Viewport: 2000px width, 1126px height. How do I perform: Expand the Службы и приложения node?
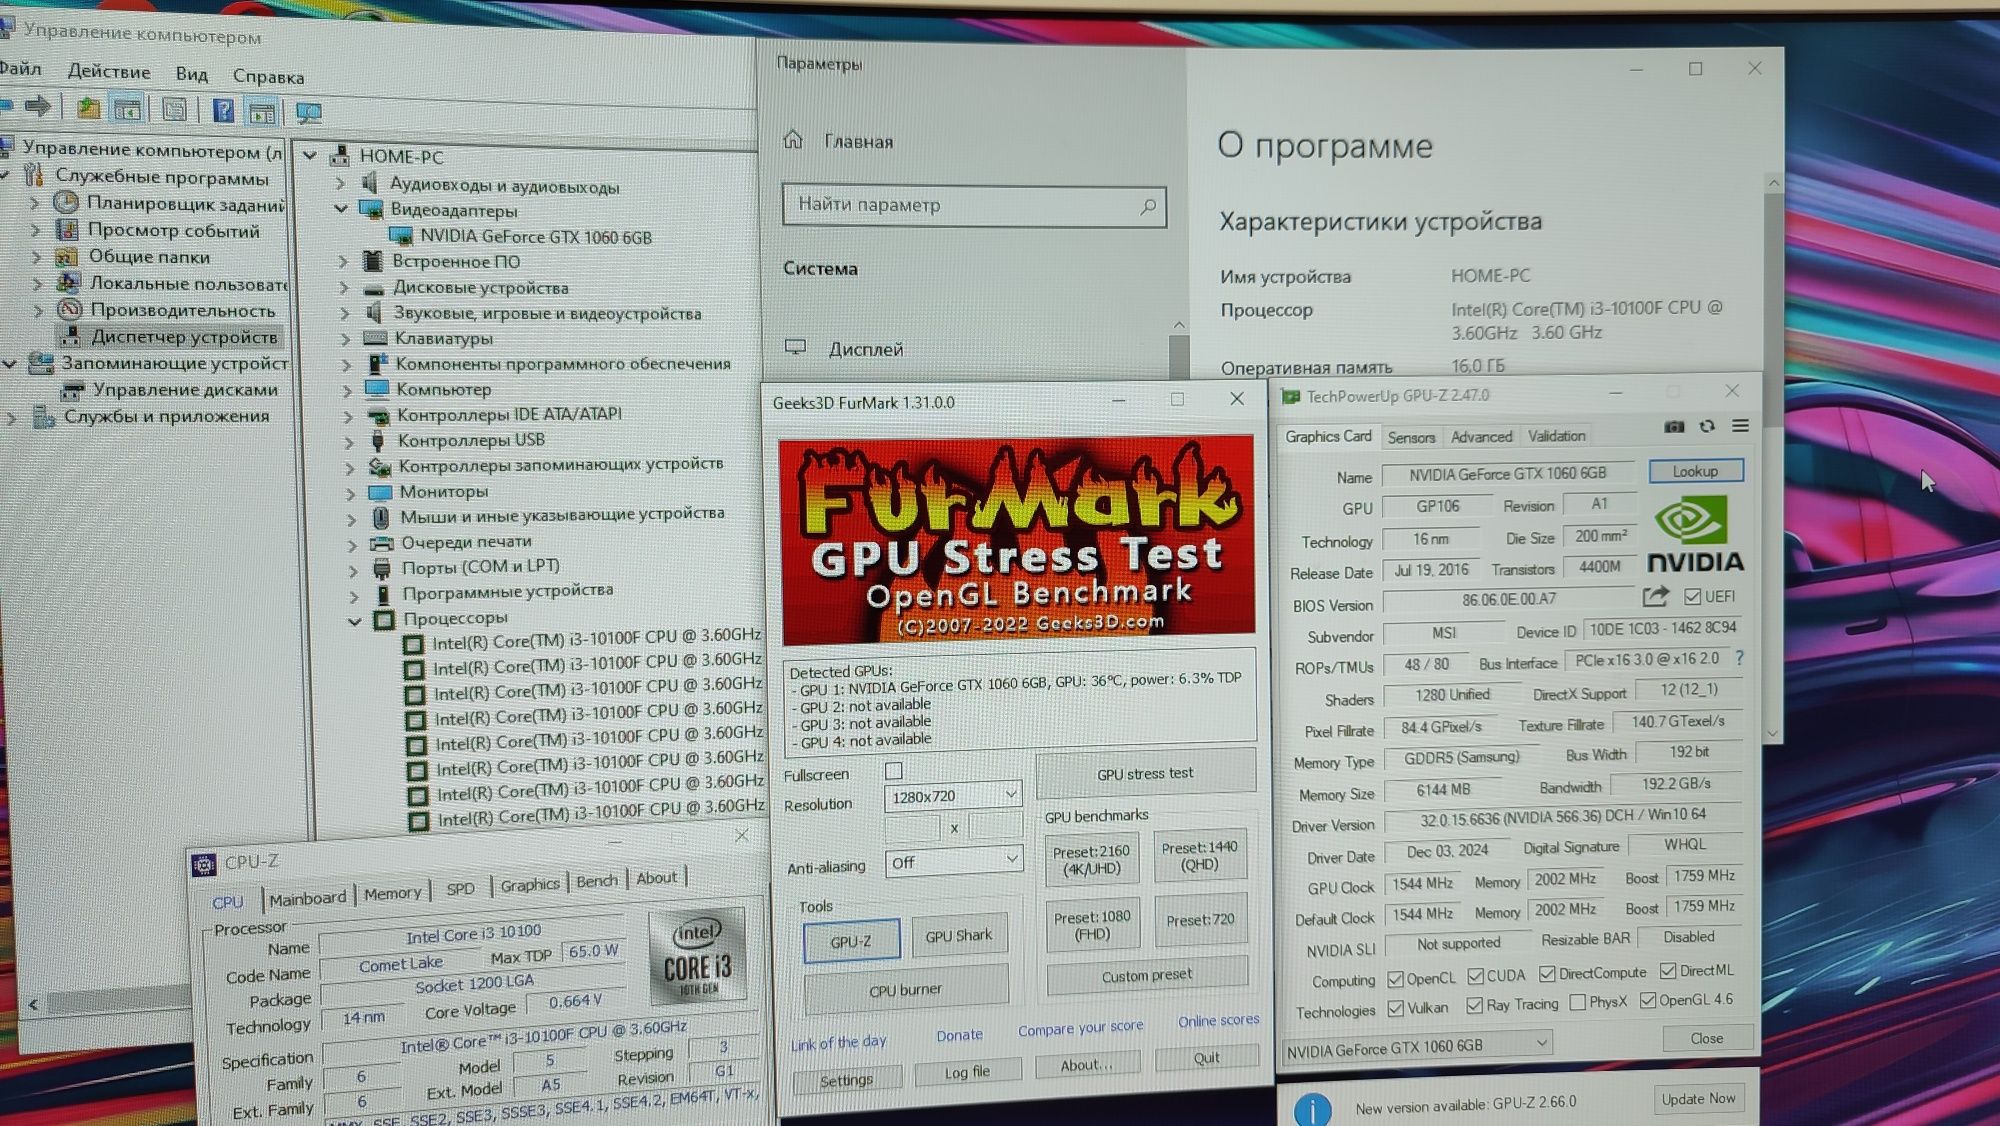[x=11, y=418]
